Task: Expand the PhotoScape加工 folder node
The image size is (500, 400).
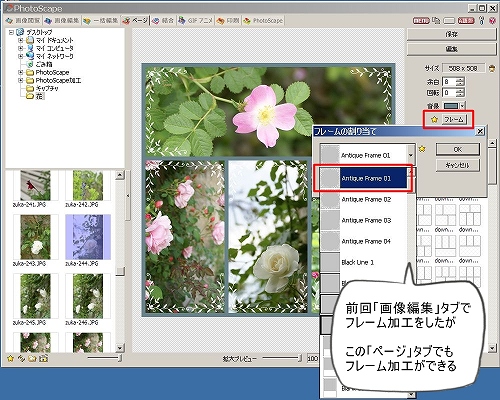Action: coord(20,80)
